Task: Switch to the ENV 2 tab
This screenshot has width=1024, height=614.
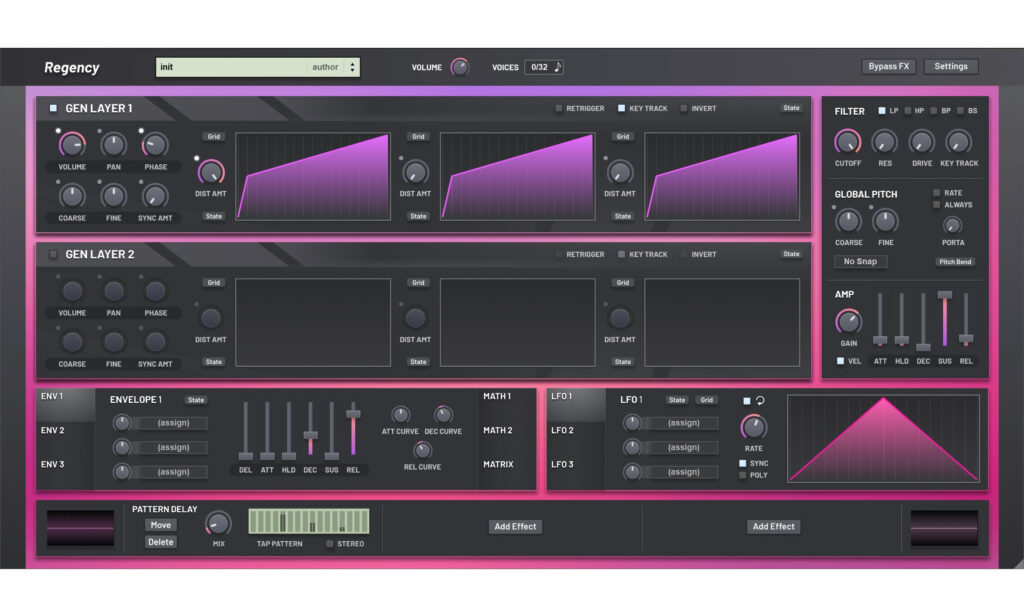Action: click(x=53, y=430)
